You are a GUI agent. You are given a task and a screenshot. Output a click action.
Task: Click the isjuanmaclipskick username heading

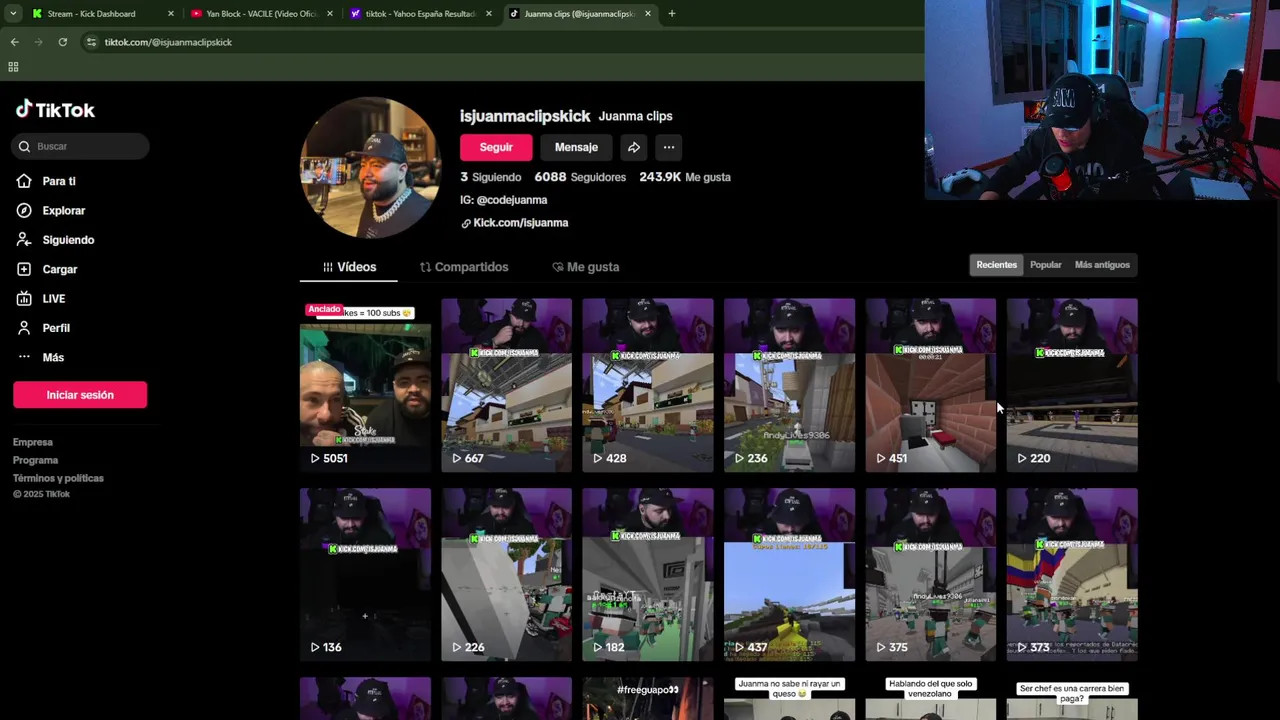(525, 116)
